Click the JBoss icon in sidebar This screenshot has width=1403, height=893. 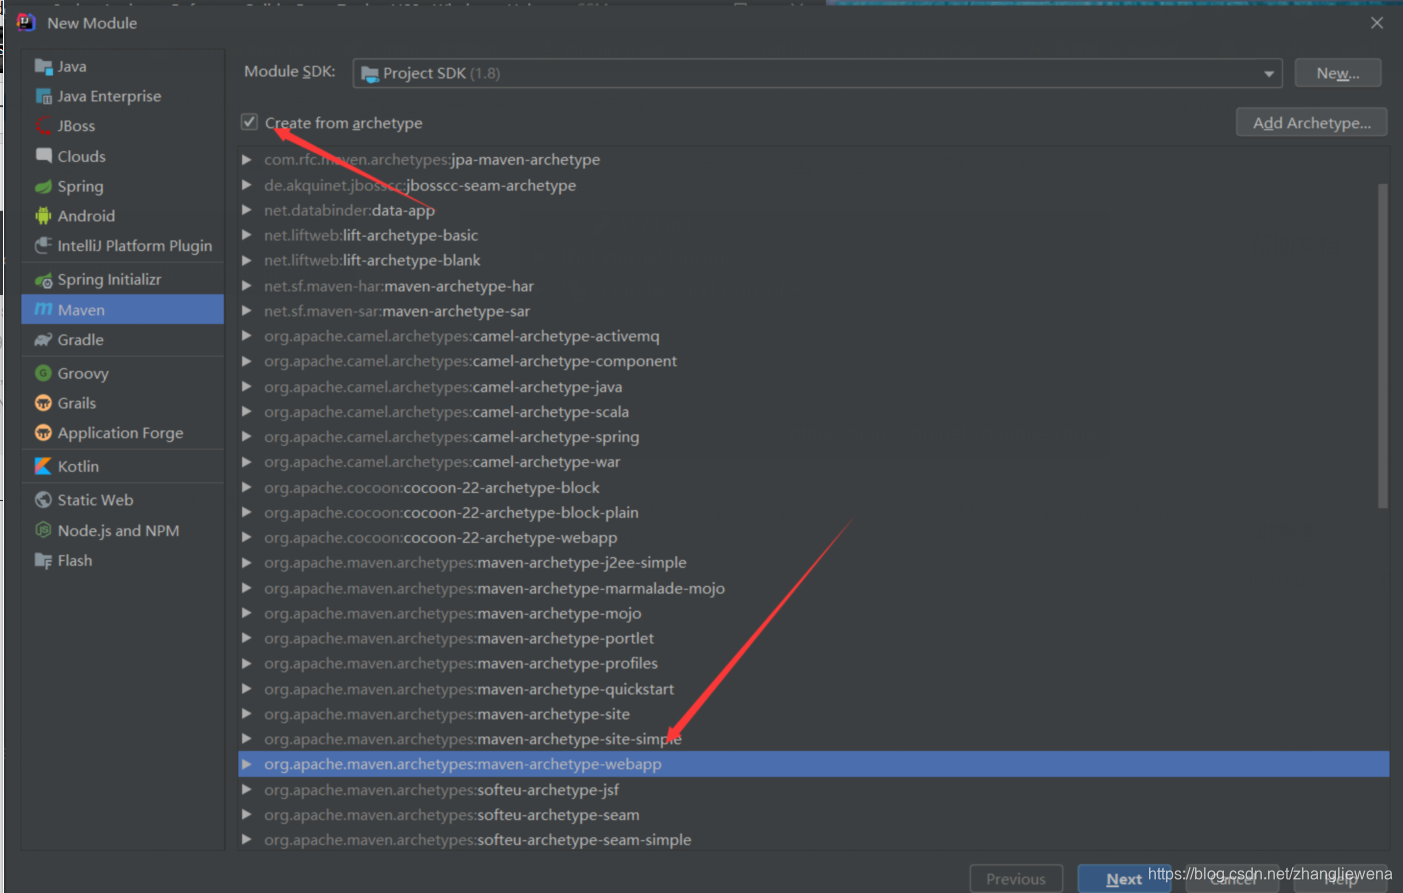point(43,126)
